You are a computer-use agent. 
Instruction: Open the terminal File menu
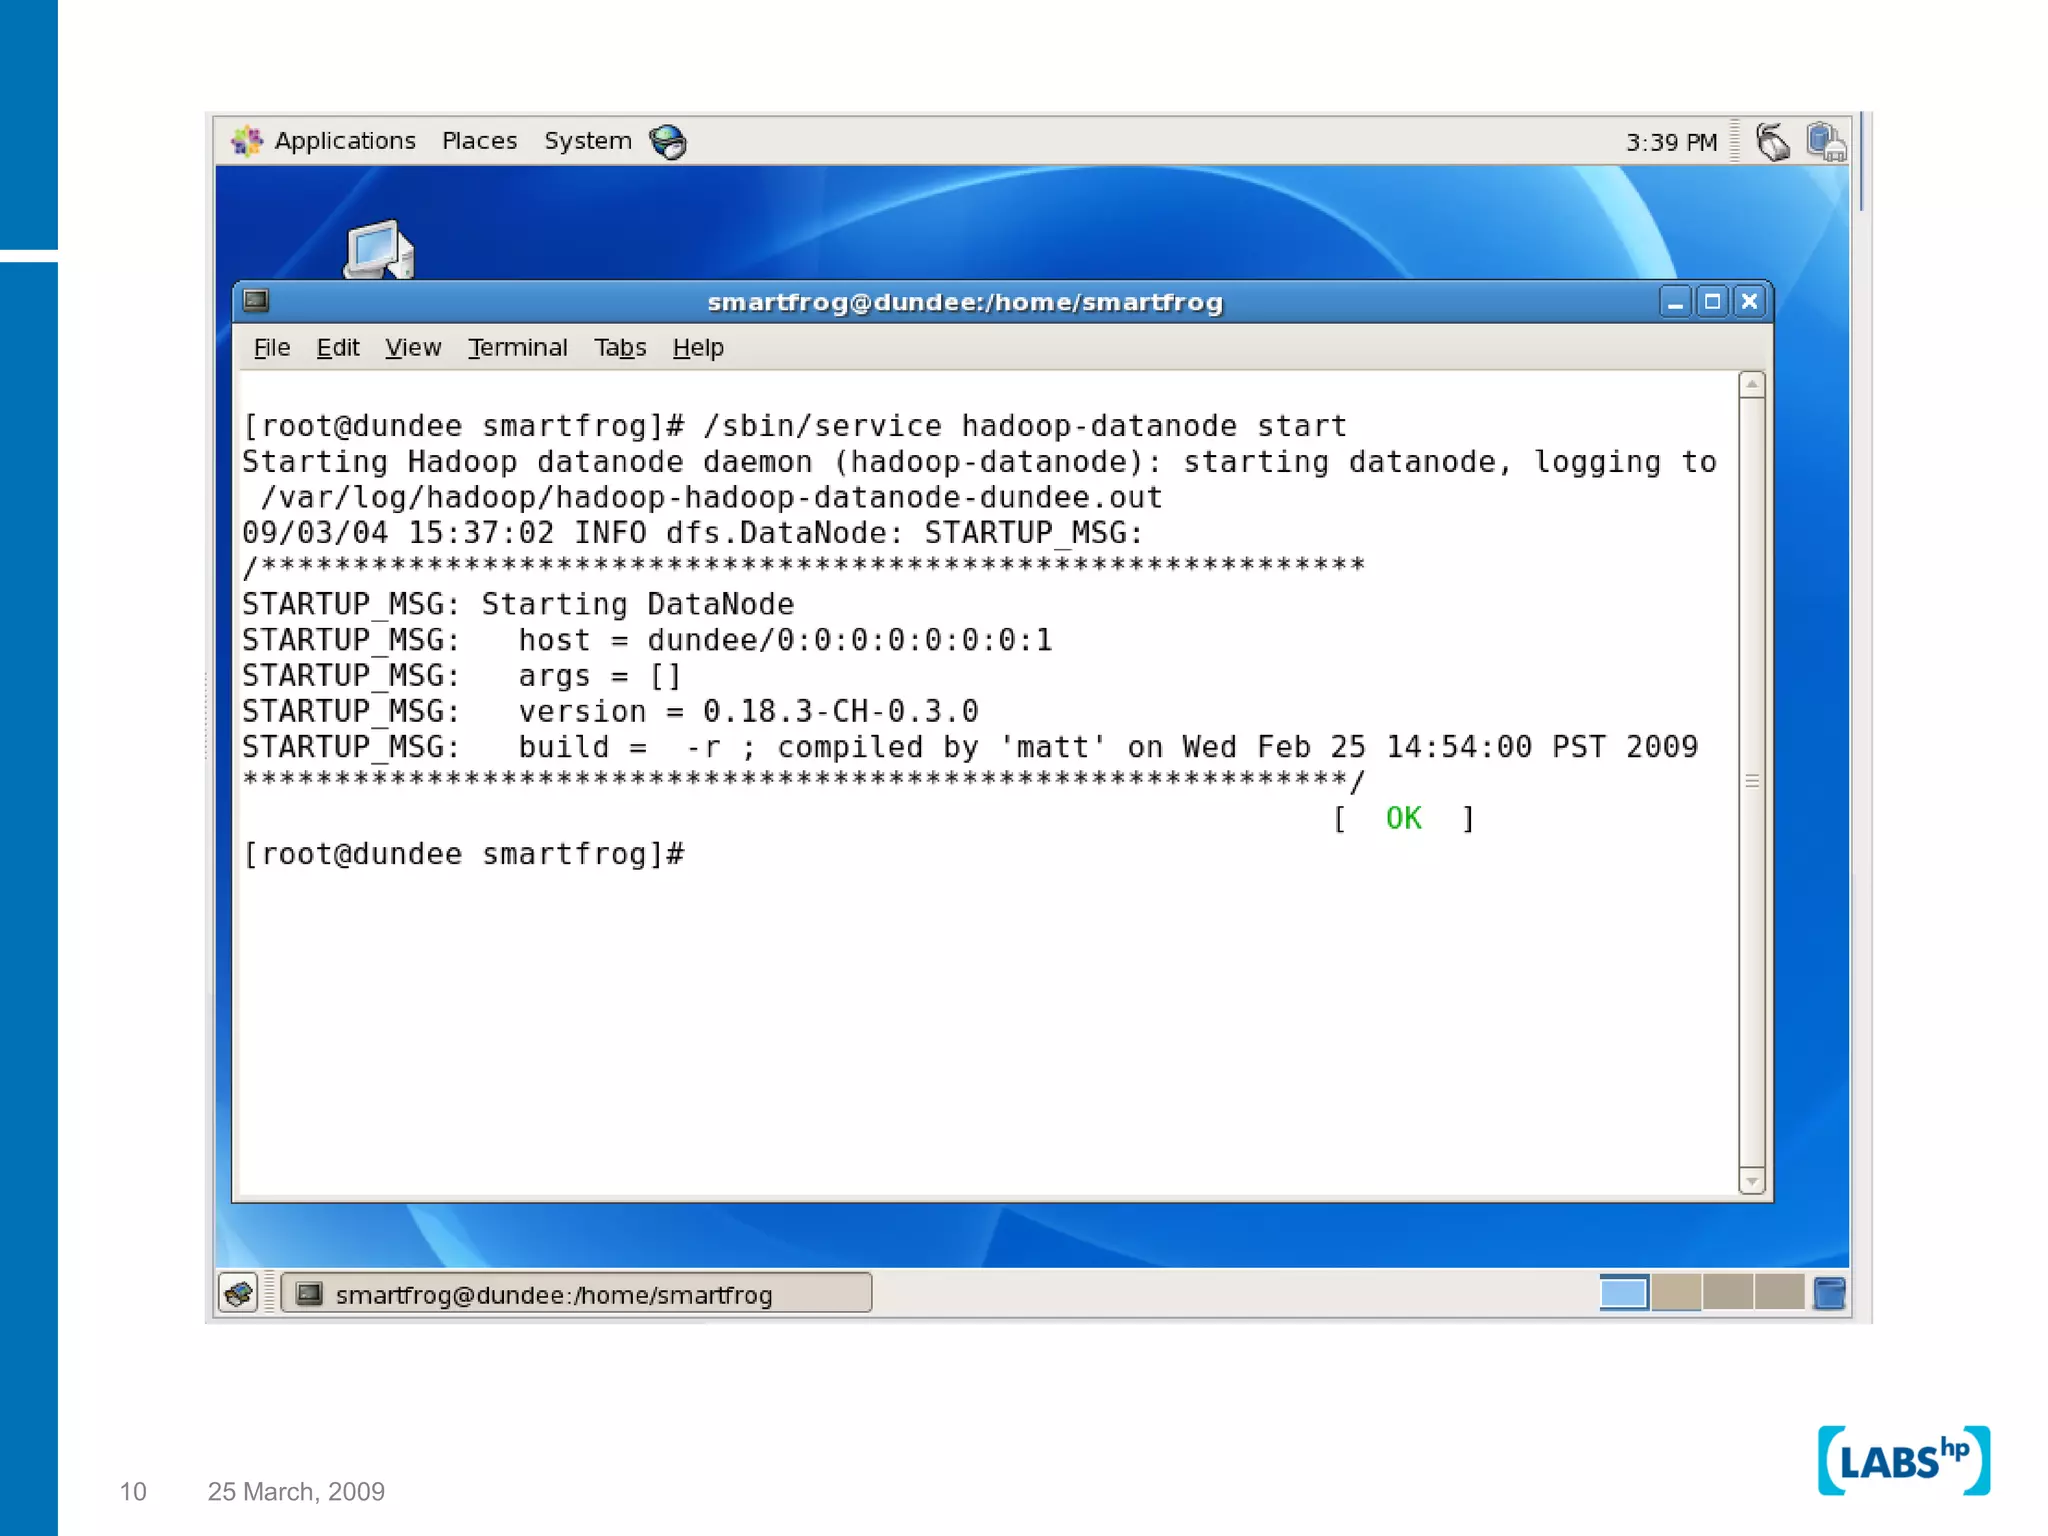pyautogui.click(x=271, y=347)
